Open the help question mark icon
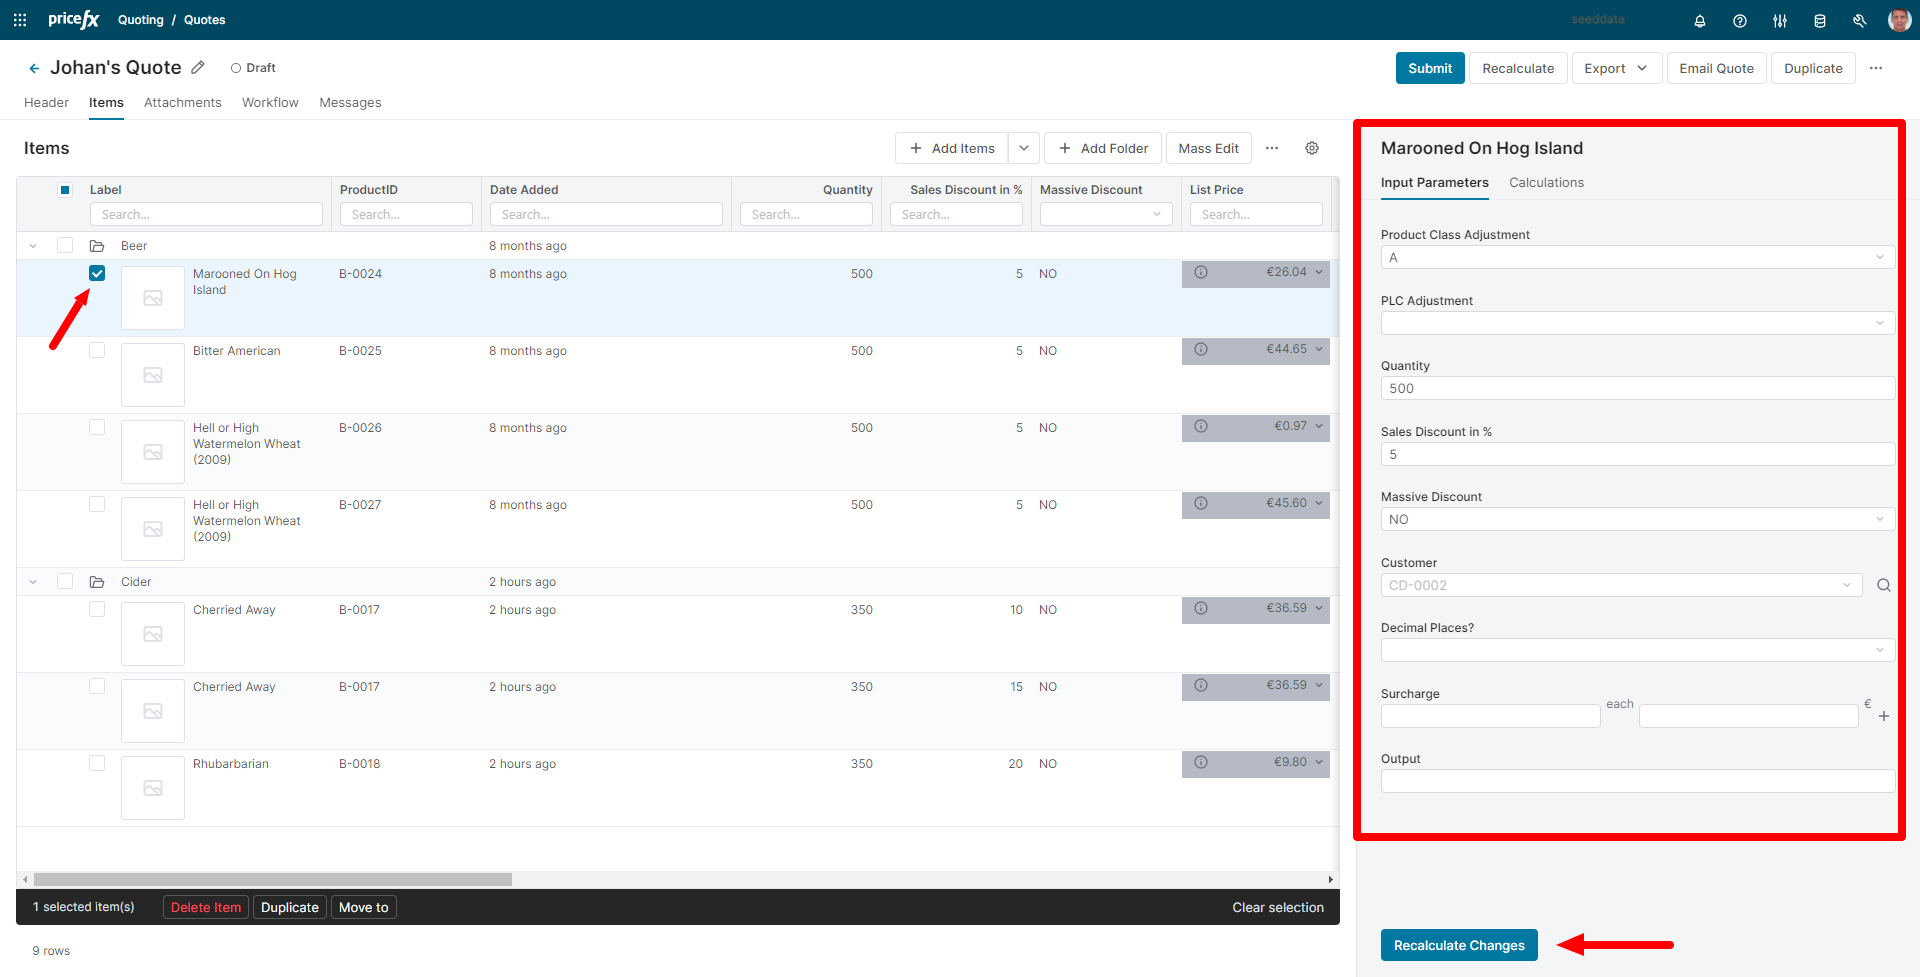This screenshot has height=977, width=1920. (x=1739, y=21)
